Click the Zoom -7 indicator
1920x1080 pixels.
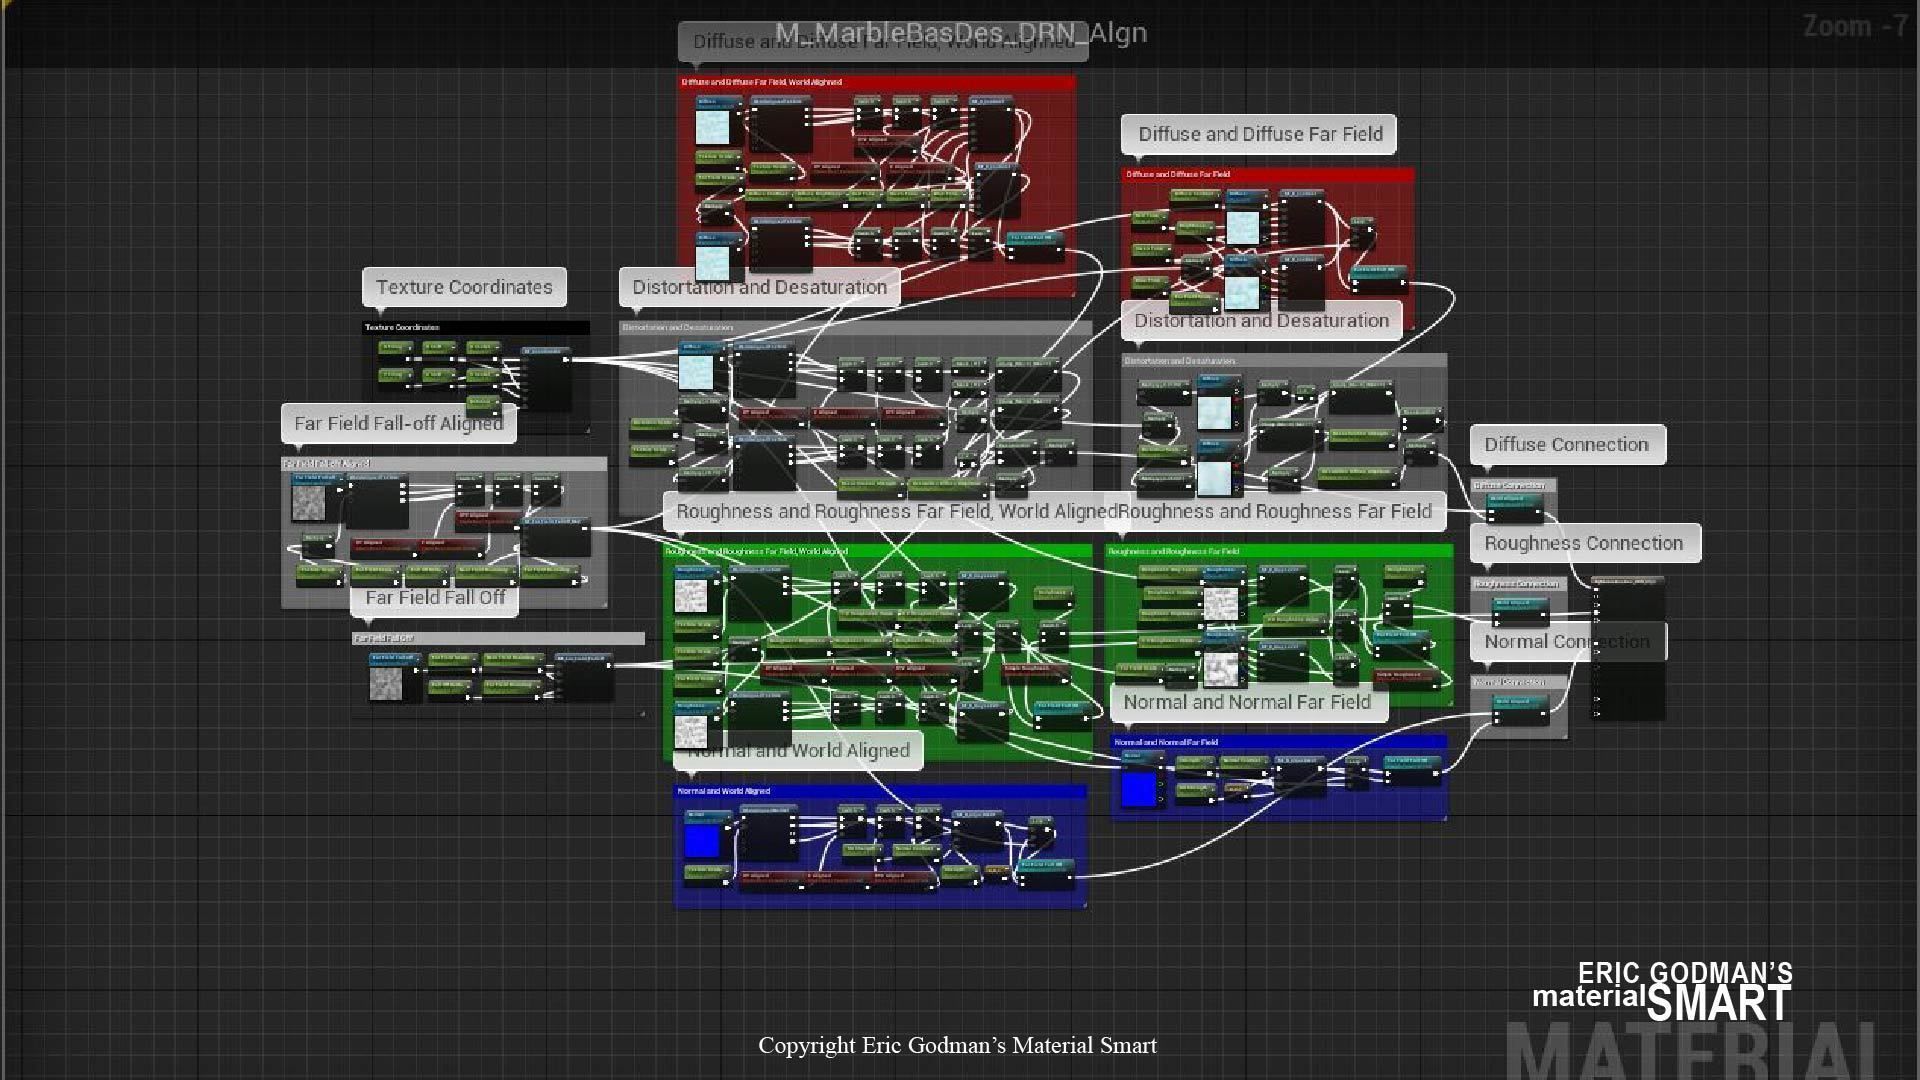(x=1854, y=27)
